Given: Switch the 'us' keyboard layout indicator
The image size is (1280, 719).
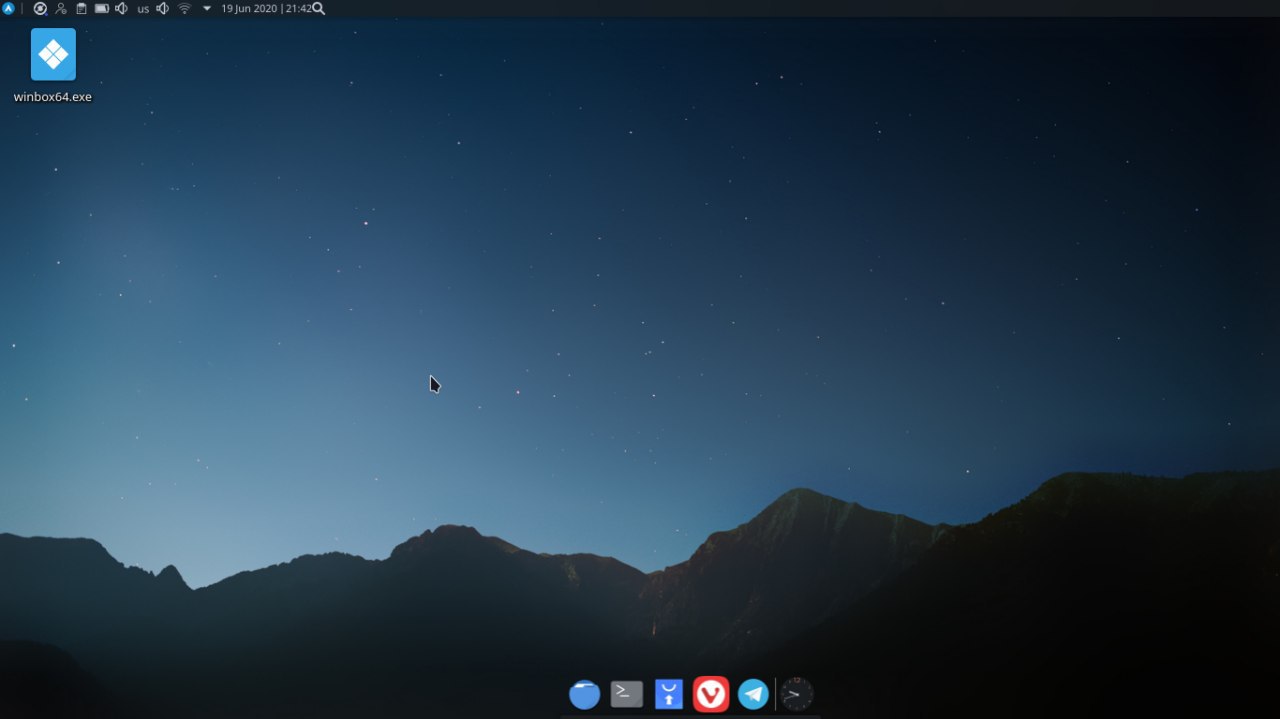Looking at the screenshot, I should [143, 8].
